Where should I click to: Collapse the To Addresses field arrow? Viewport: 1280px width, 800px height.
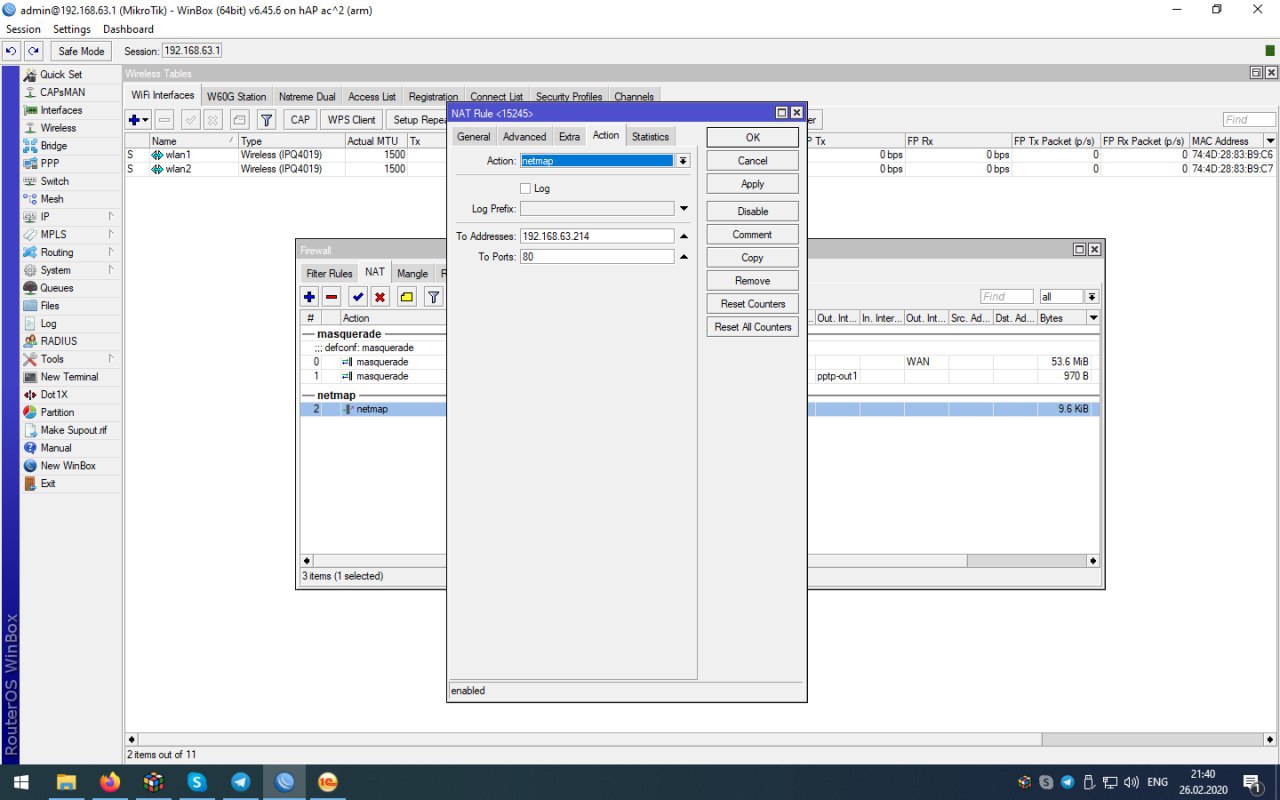click(x=684, y=237)
